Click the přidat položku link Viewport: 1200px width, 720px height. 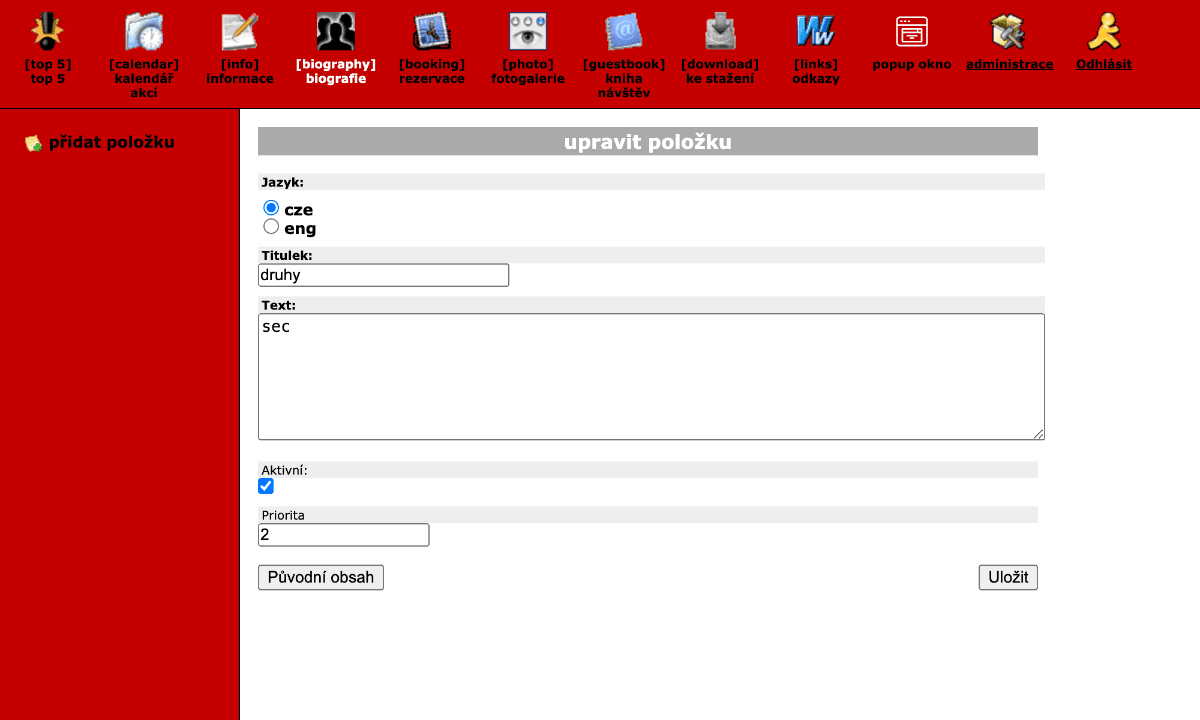[112, 143]
